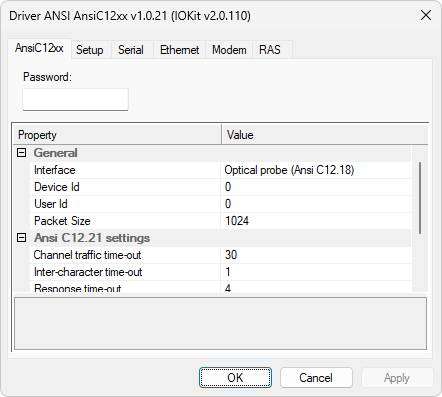Click the Password input field
442x397 pixels.
click(x=75, y=99)
